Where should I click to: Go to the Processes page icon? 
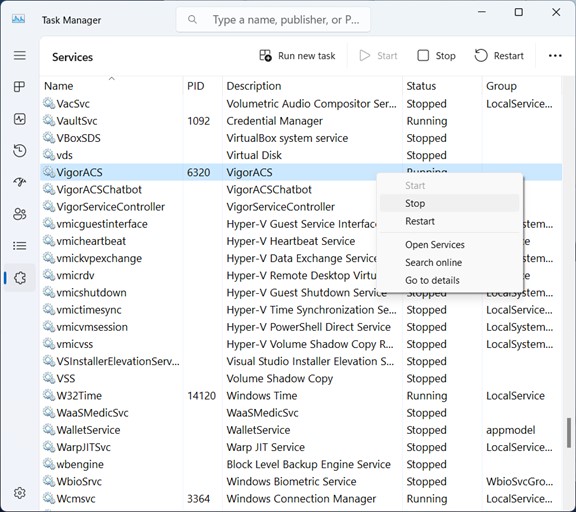[19, 87]
